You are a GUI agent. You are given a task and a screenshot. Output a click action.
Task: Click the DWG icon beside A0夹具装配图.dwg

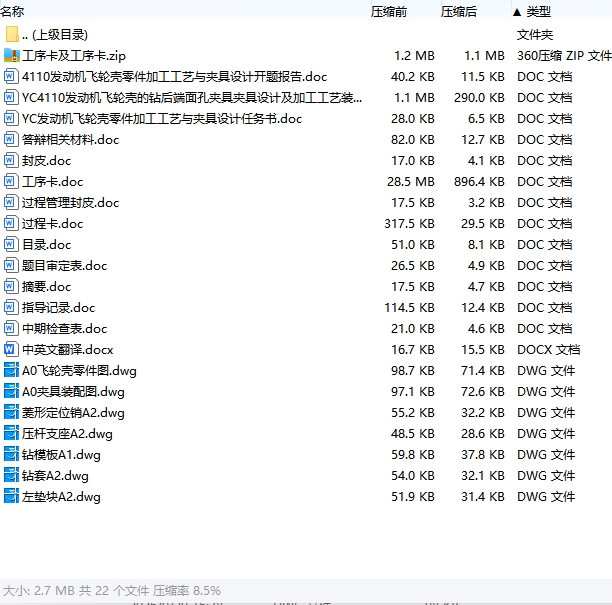(11, 391)
